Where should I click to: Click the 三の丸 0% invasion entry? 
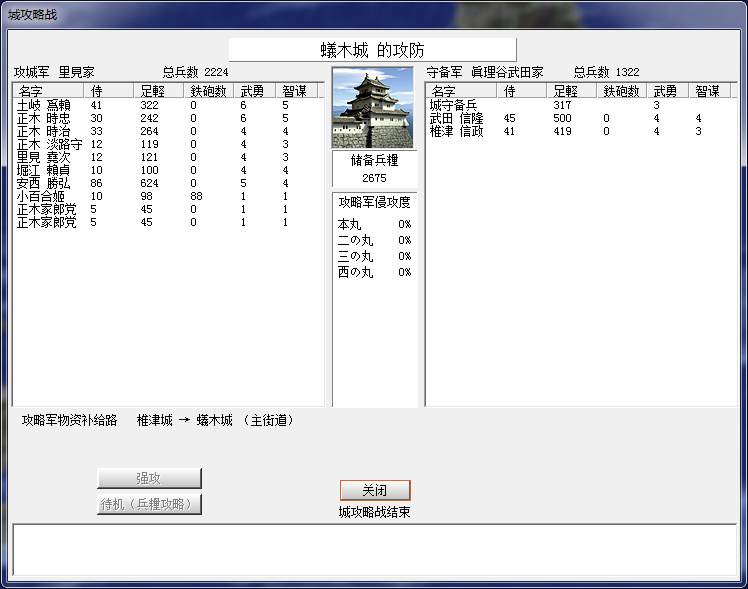coord(374,256)
